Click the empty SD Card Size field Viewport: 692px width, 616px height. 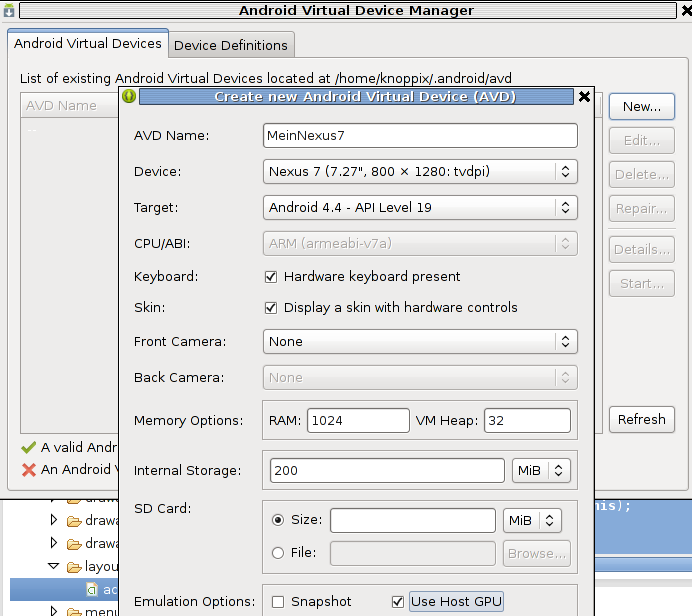pyautogui.click(x=413, y=521)
